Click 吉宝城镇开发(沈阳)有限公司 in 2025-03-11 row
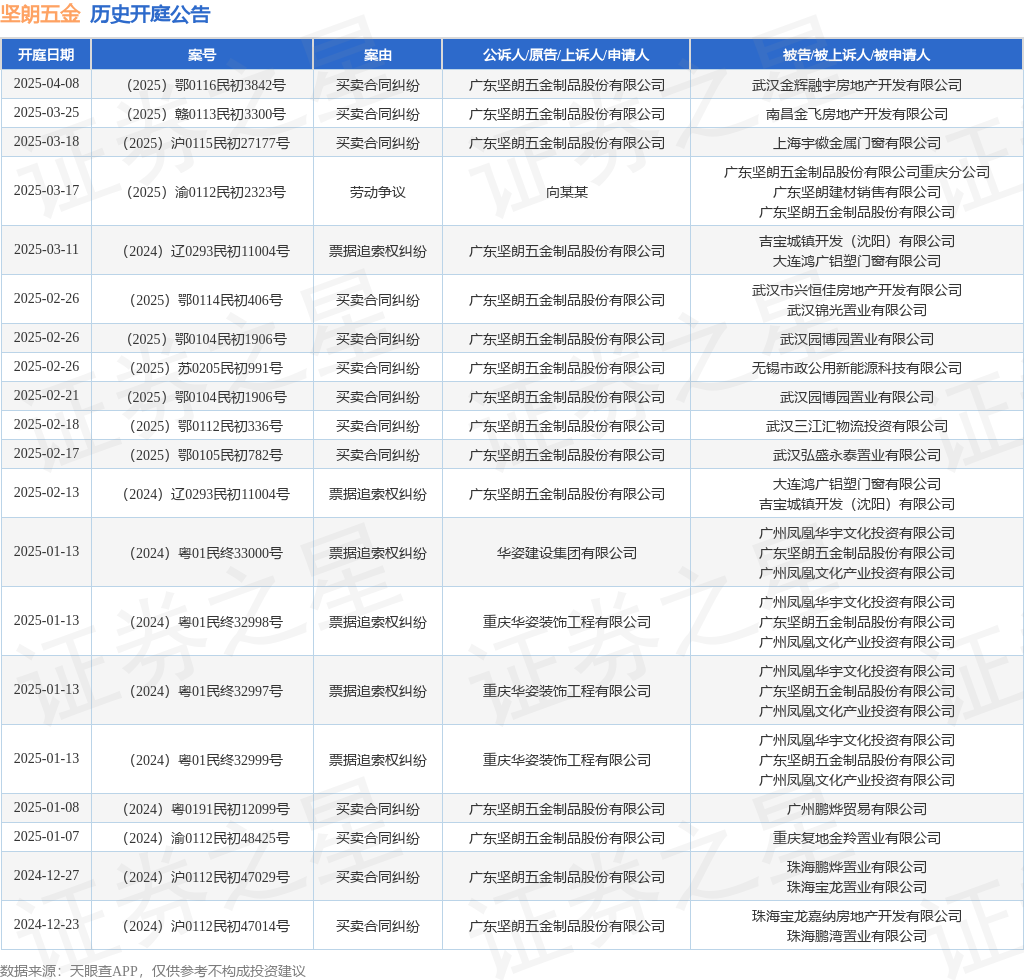1024x980 pixels. point(857,241)
